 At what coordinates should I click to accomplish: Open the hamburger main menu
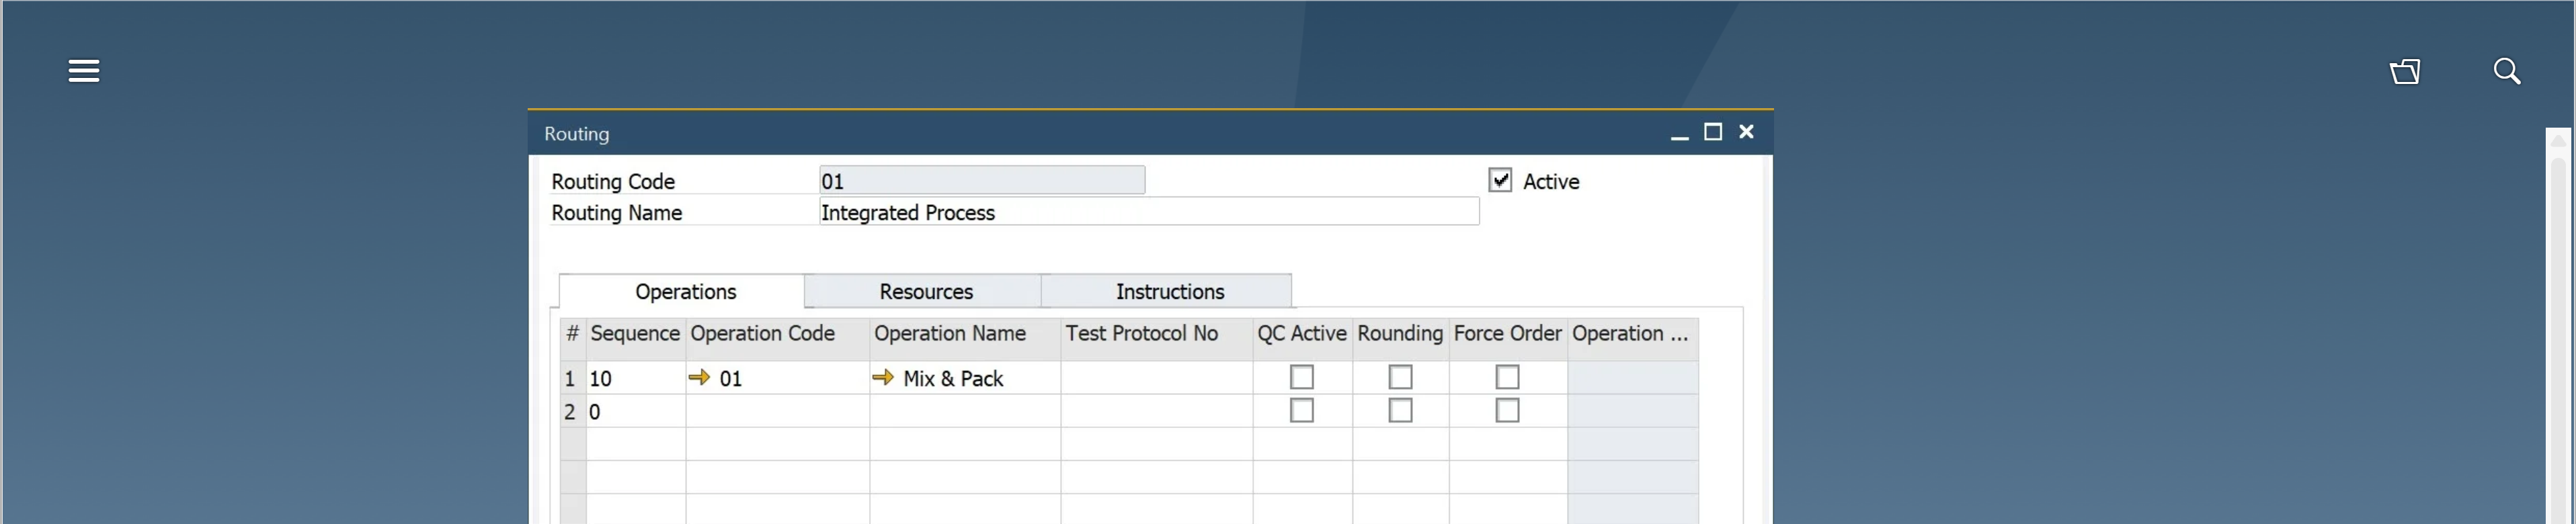(x=84, y=71)
